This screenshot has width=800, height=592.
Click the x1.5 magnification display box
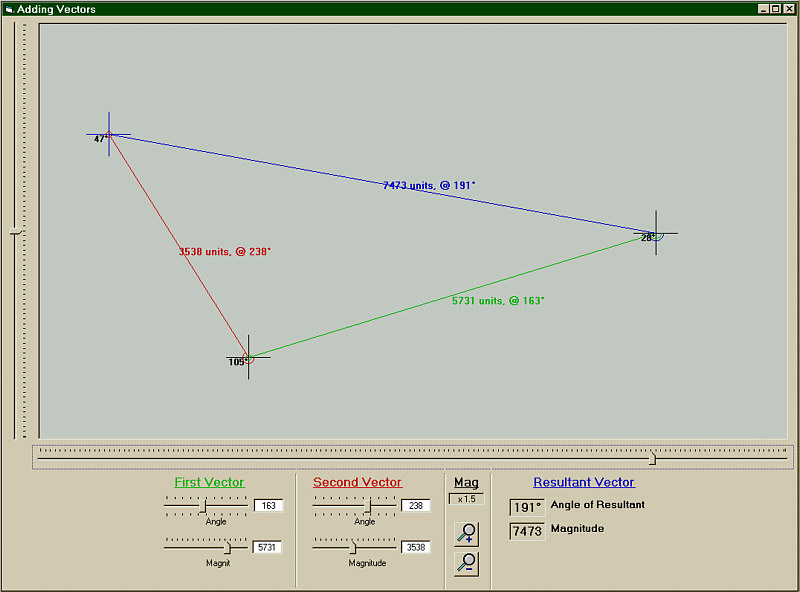[x=466, y=499]
